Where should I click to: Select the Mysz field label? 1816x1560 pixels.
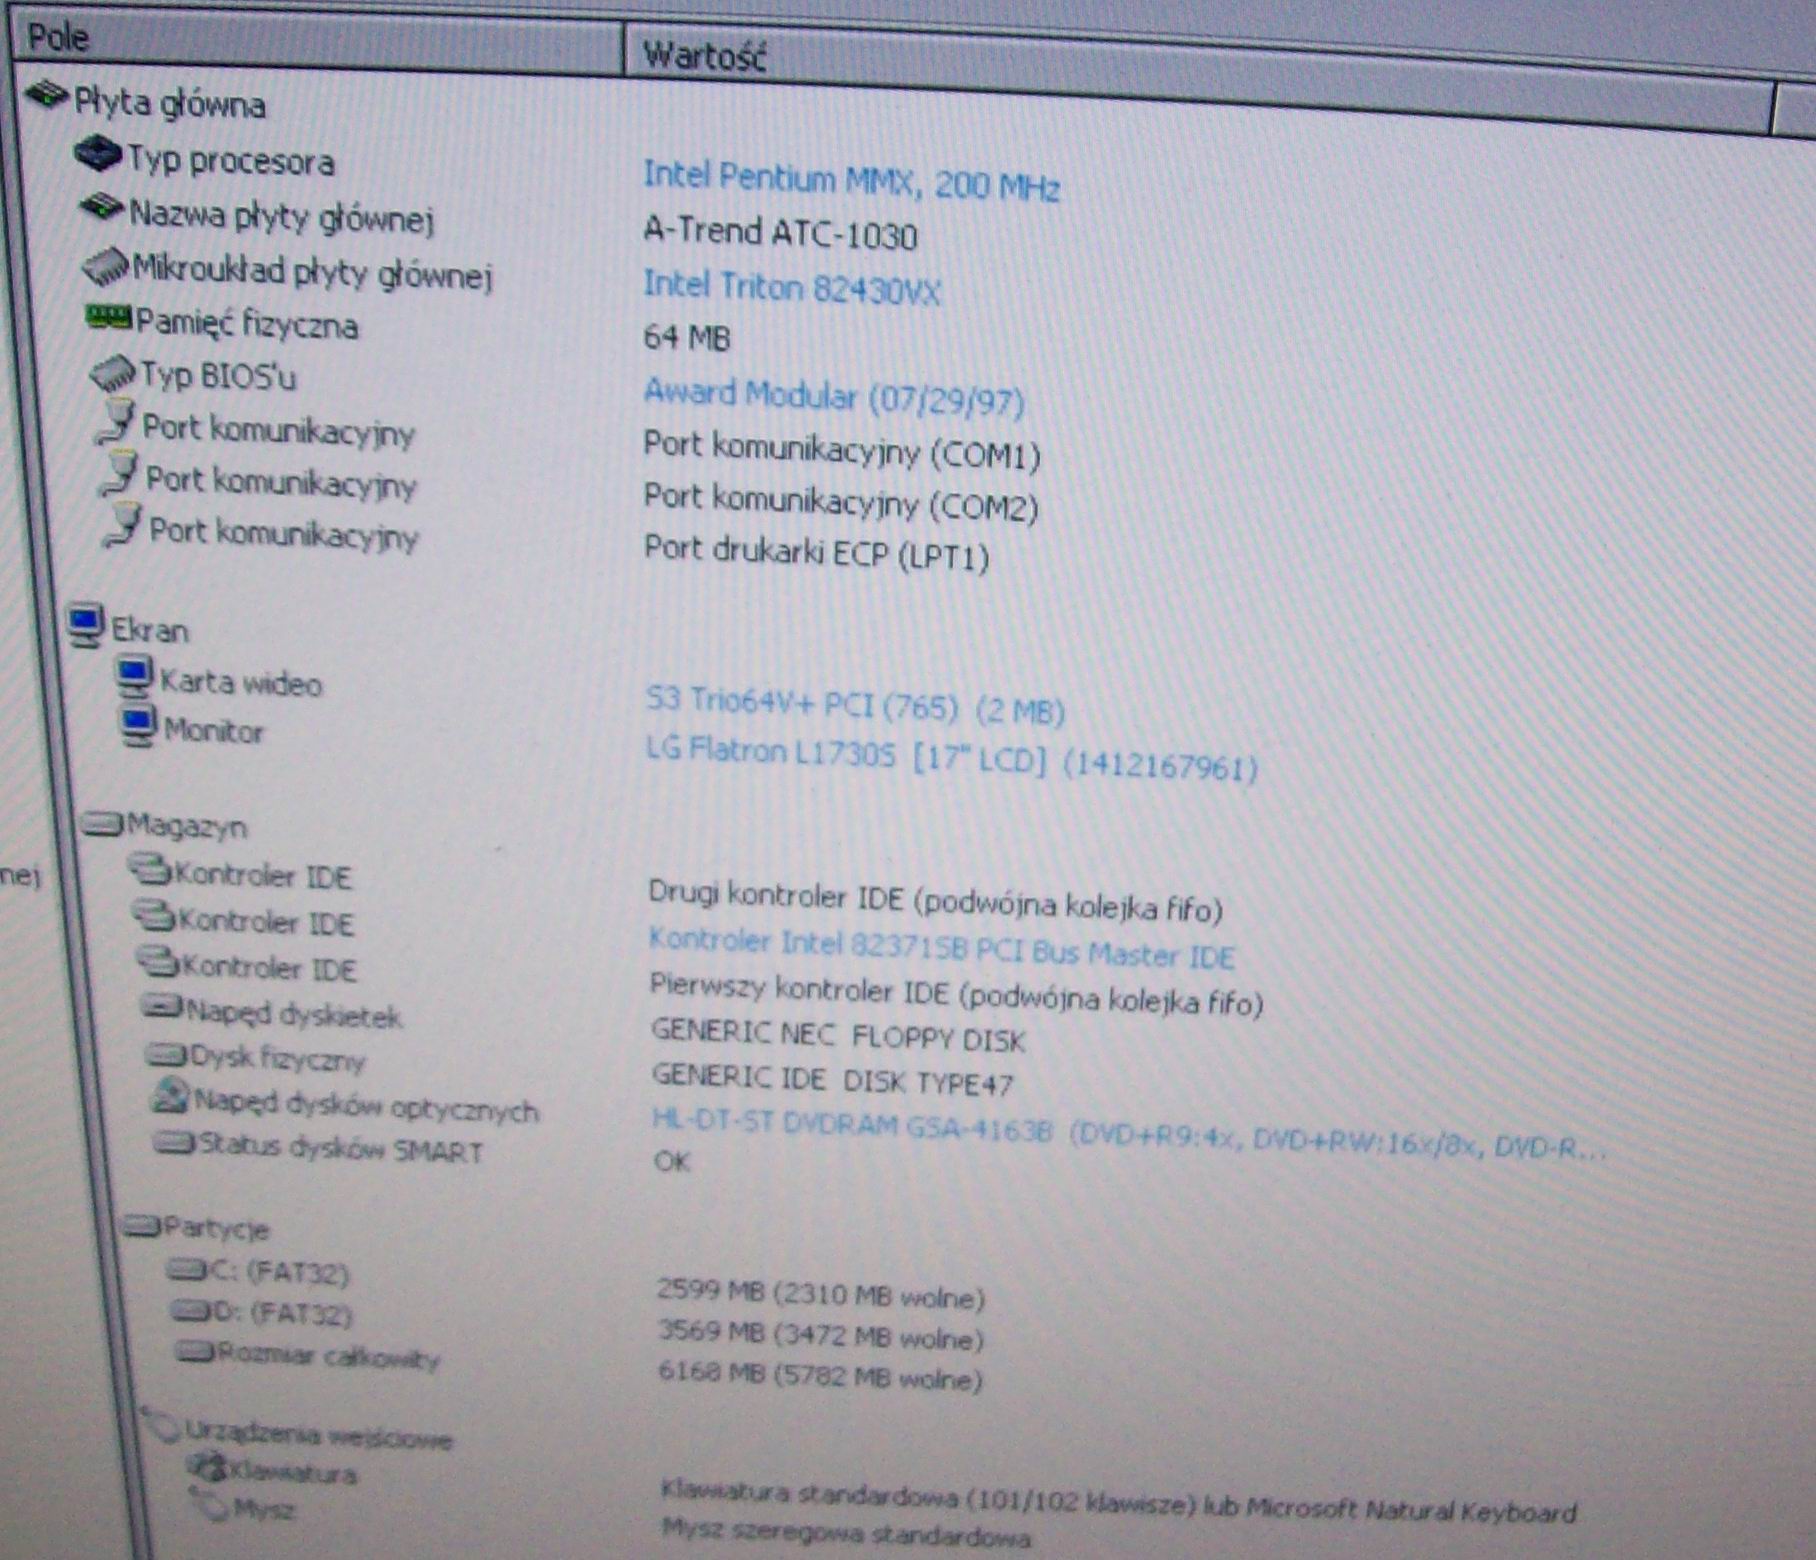click(x=264, y=1508)
